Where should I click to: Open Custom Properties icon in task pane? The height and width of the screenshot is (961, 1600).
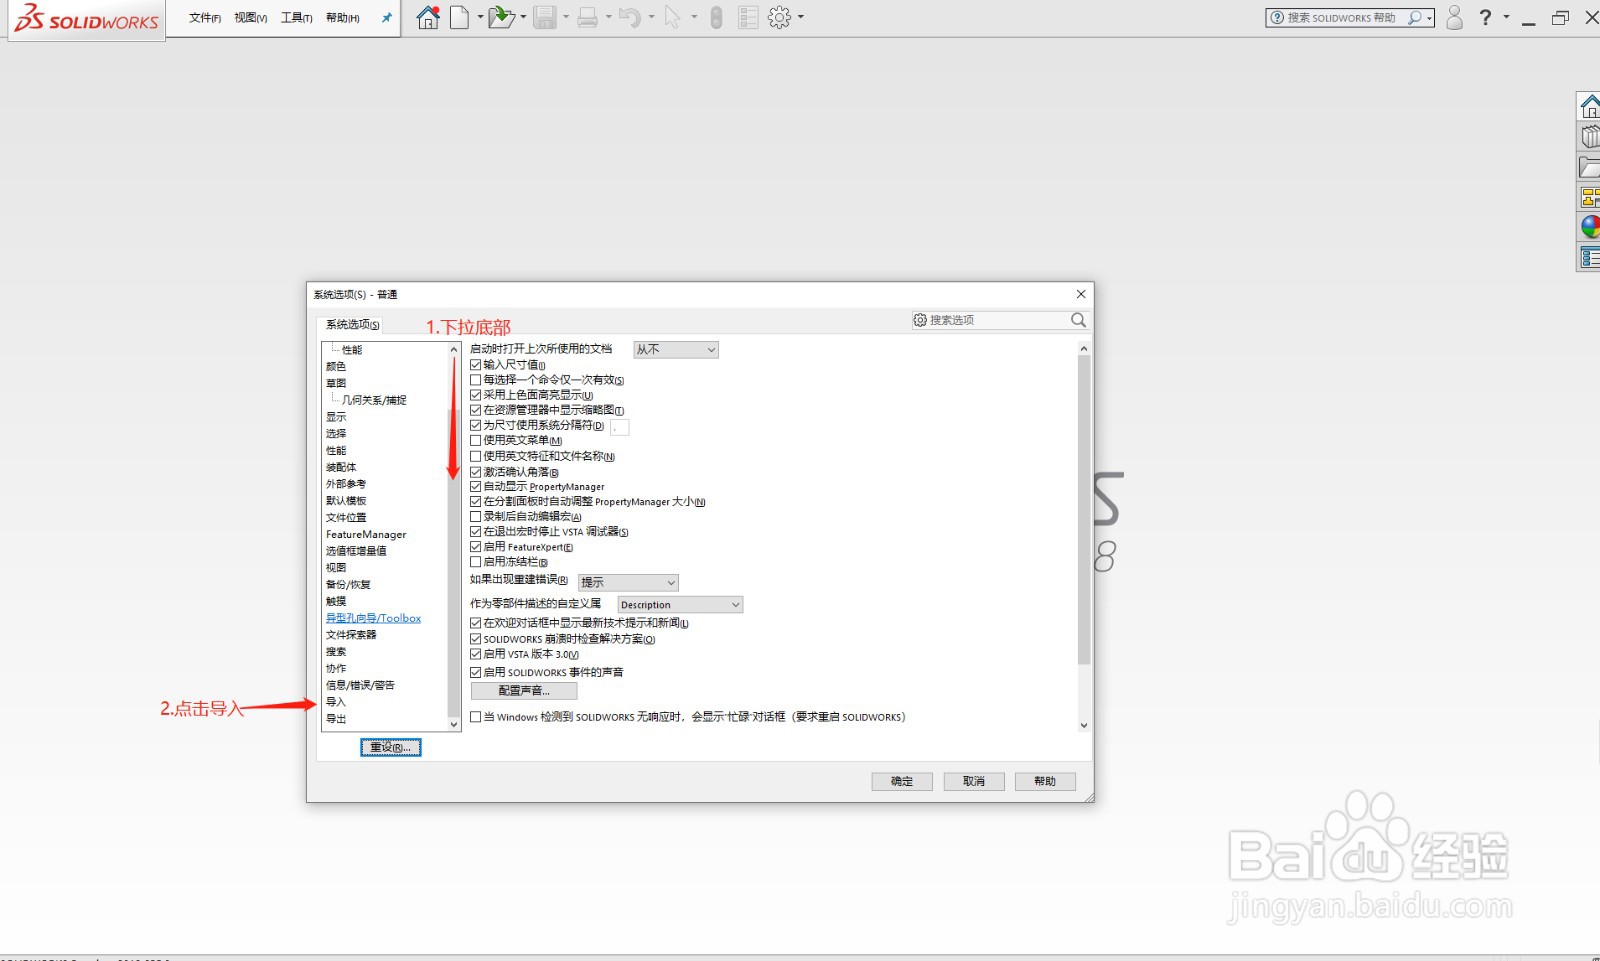click(x=1589, y=257)
